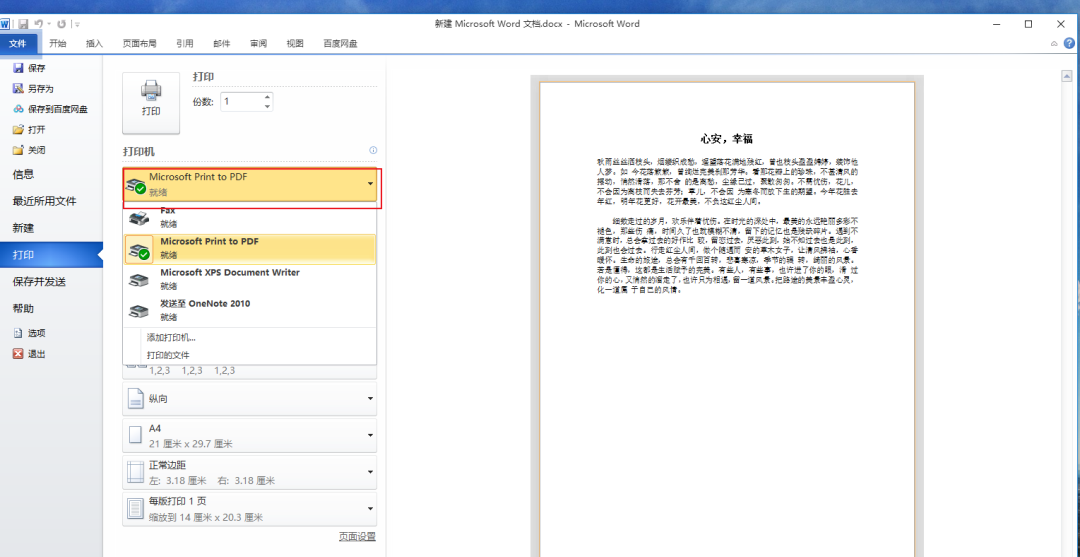The image size is (1080, 557).
Task: Click the printer properties info icon
Action: tap(373, 150)
